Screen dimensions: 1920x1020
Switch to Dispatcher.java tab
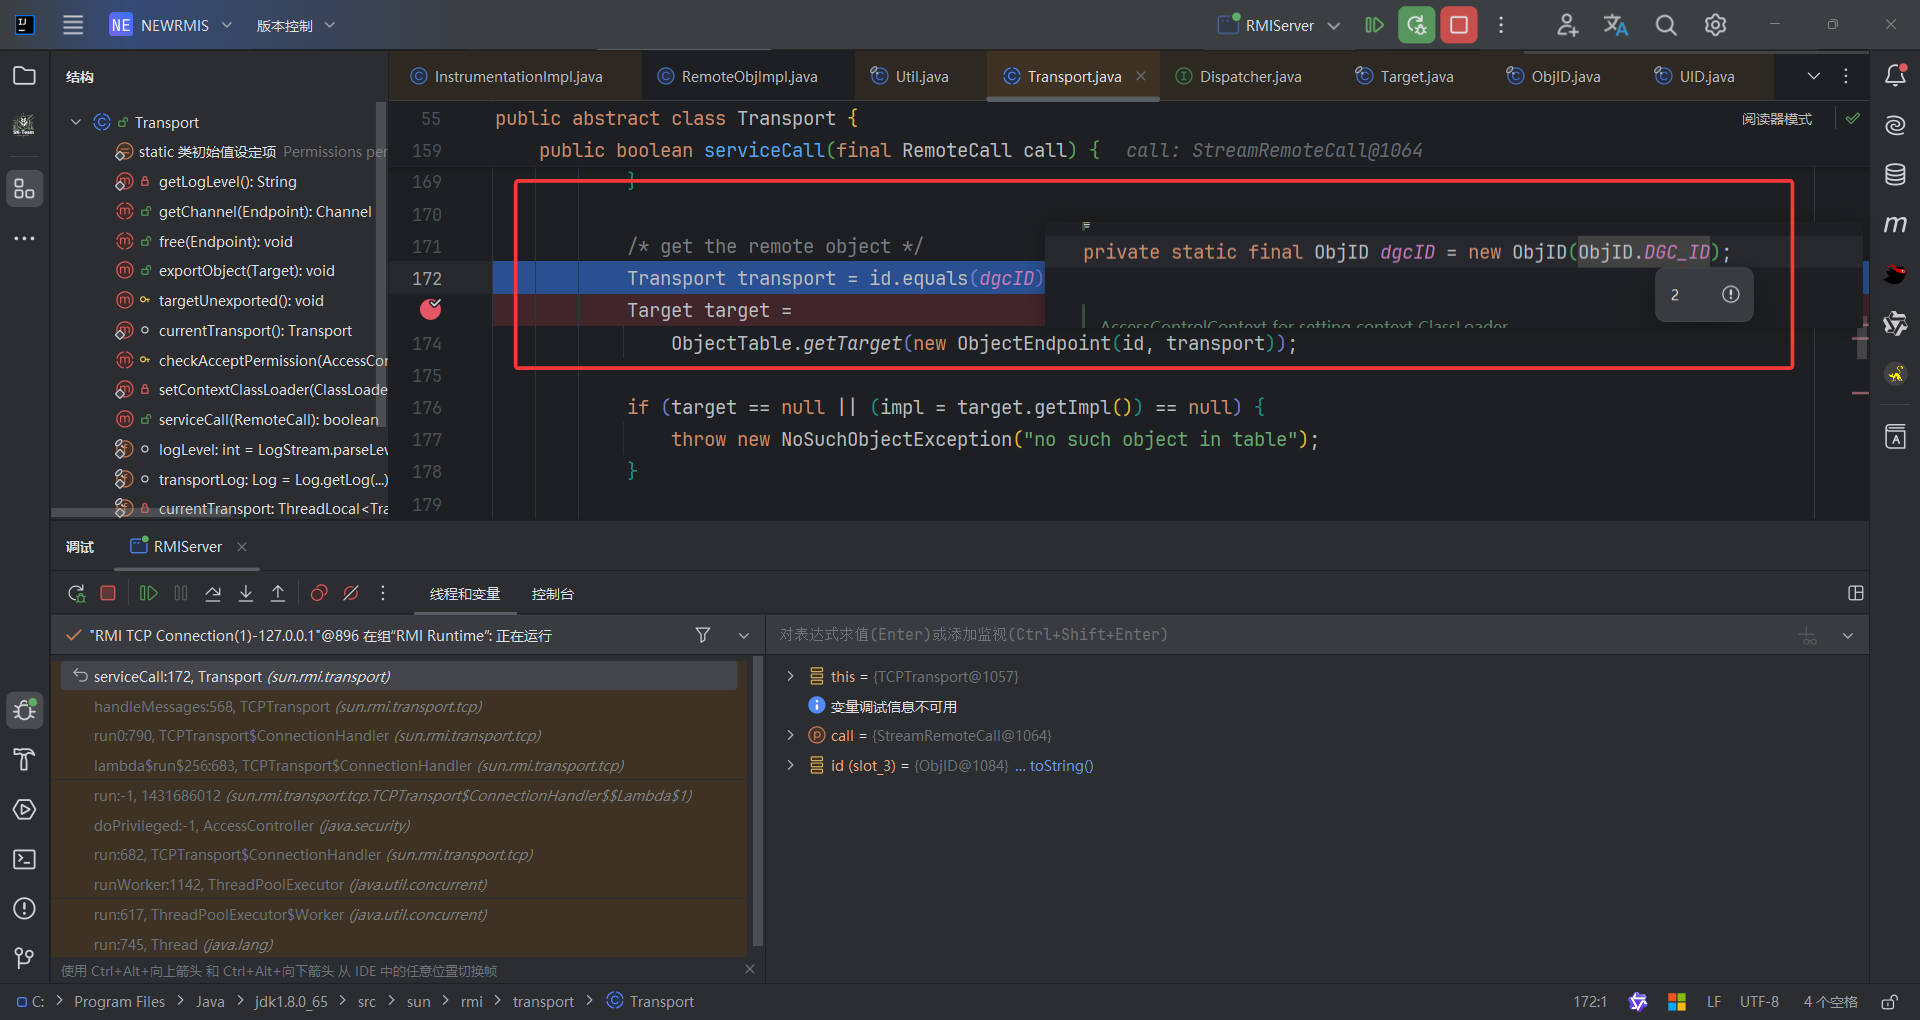(x=1238, y=76)
